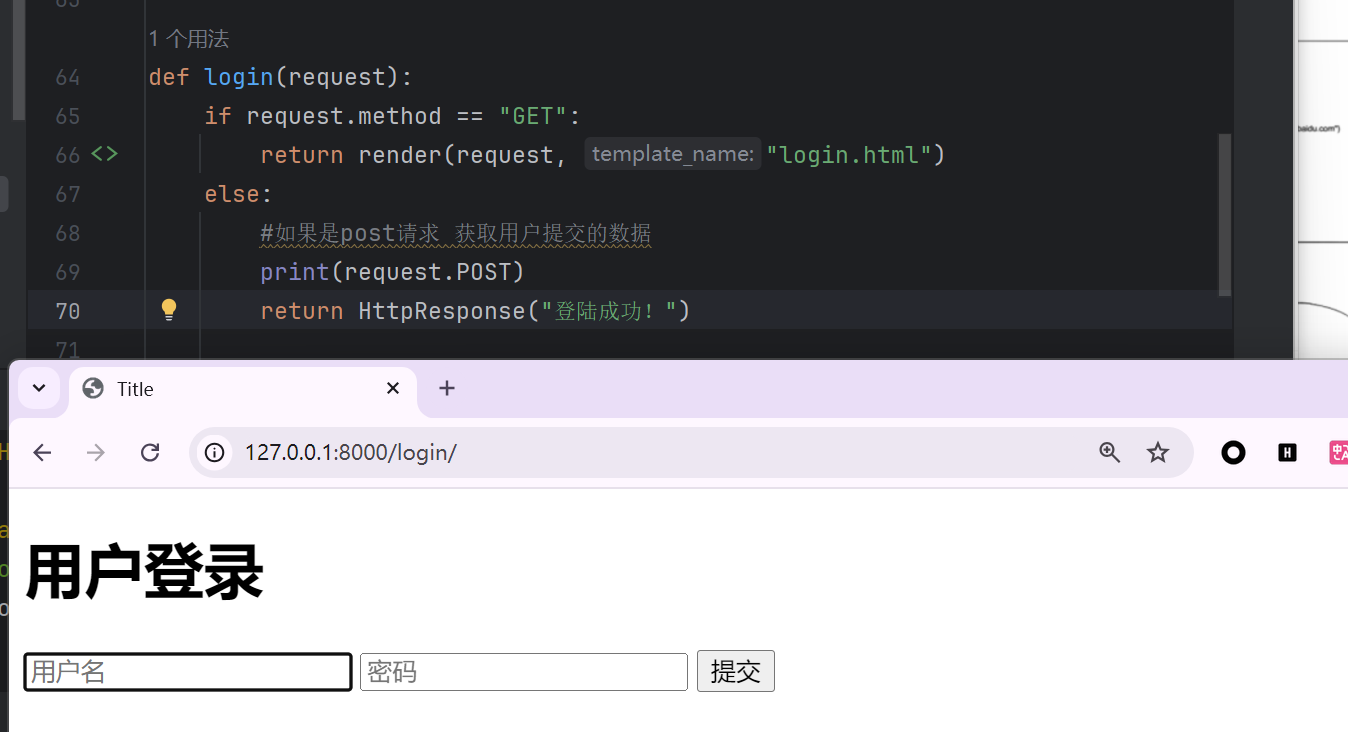The image size is (1348, 732).
Task: Click the else keyword on line 67
Action: tap(232, 194)
